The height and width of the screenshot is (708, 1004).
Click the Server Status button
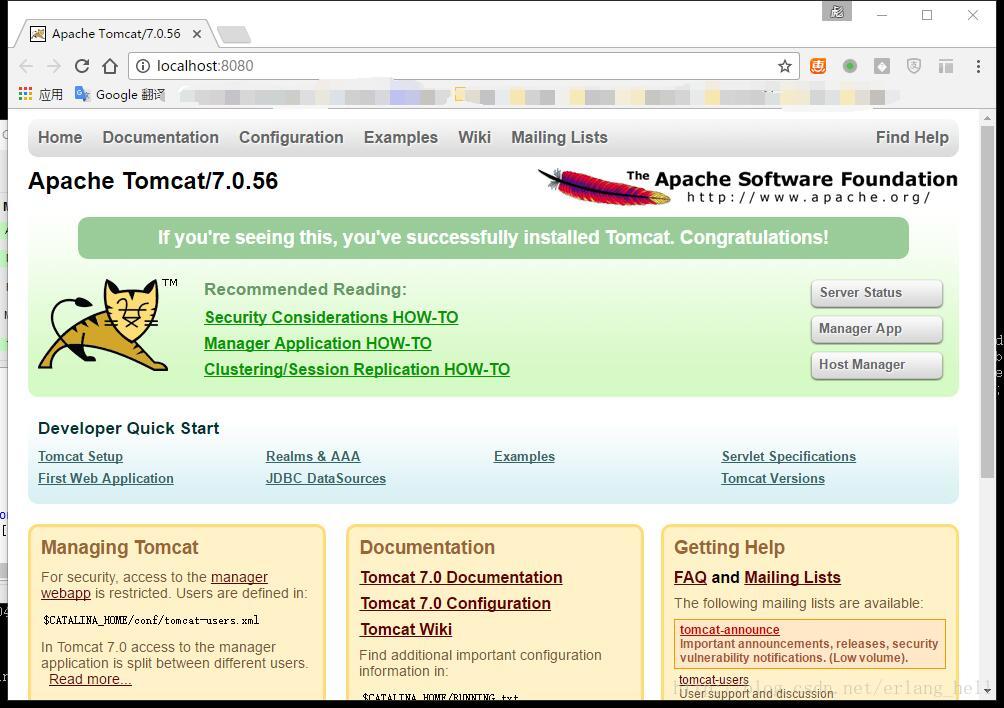point(877,293)
